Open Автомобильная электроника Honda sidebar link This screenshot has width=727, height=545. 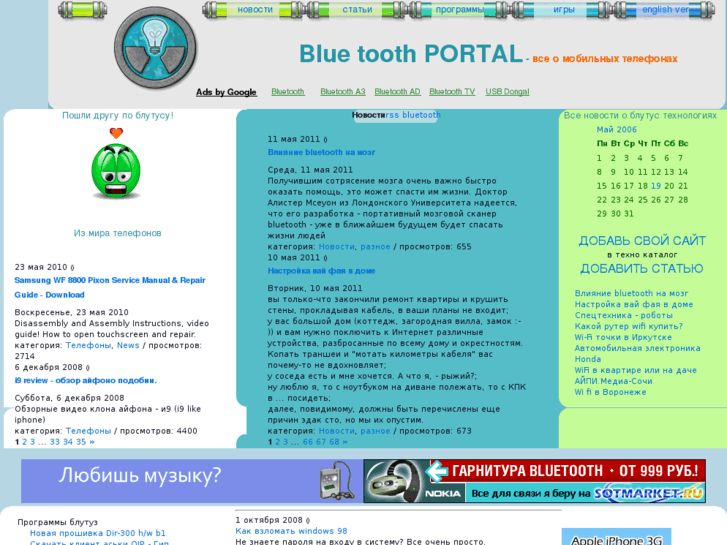(x=638, y=353)
